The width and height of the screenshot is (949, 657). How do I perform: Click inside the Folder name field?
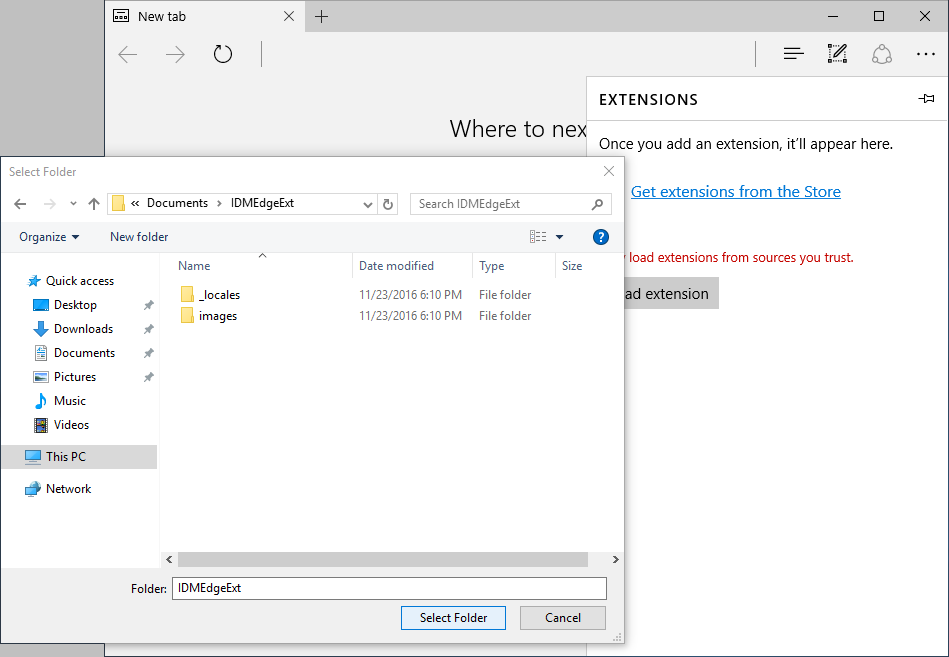click(388, 588)
